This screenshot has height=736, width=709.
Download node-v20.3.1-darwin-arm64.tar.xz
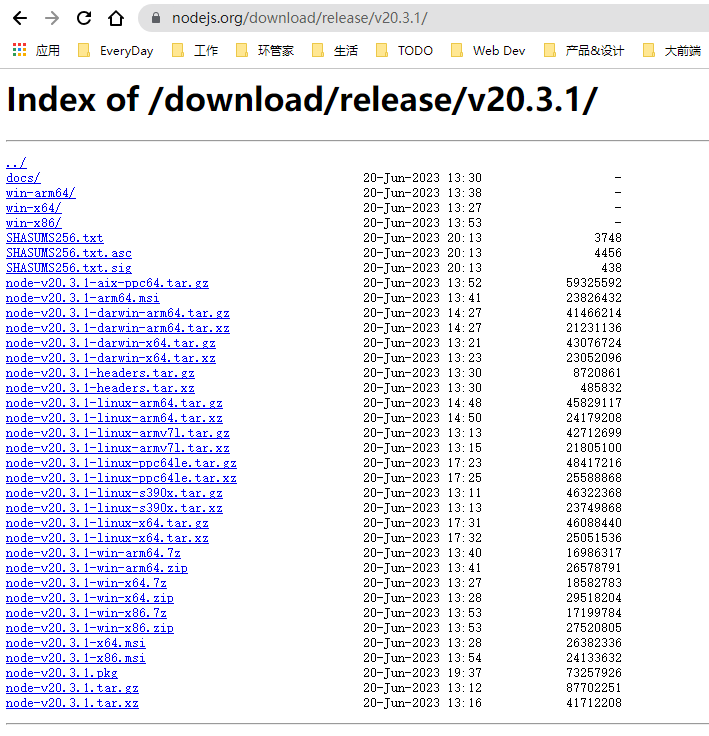(x=117, y=328)
